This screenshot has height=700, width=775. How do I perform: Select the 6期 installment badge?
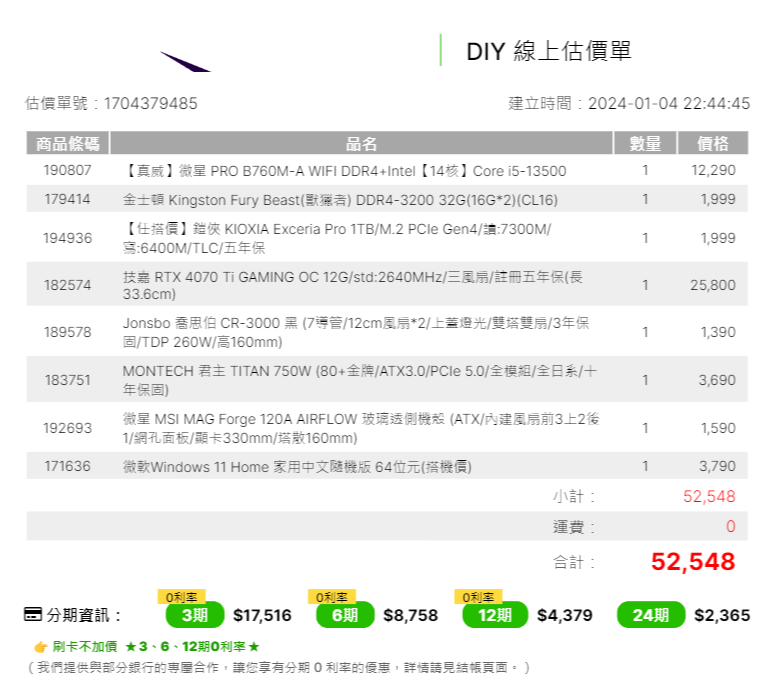click(x=345, y=615)
